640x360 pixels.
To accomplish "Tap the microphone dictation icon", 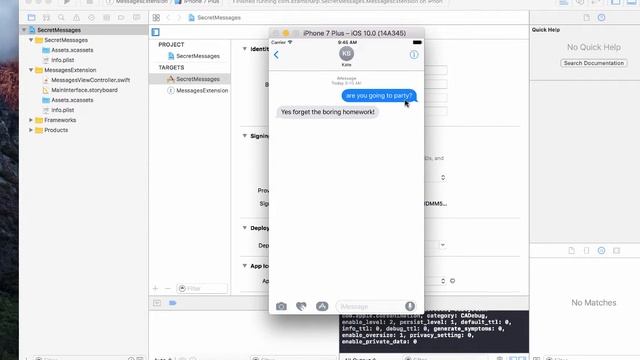I will (x=410, y=306).
